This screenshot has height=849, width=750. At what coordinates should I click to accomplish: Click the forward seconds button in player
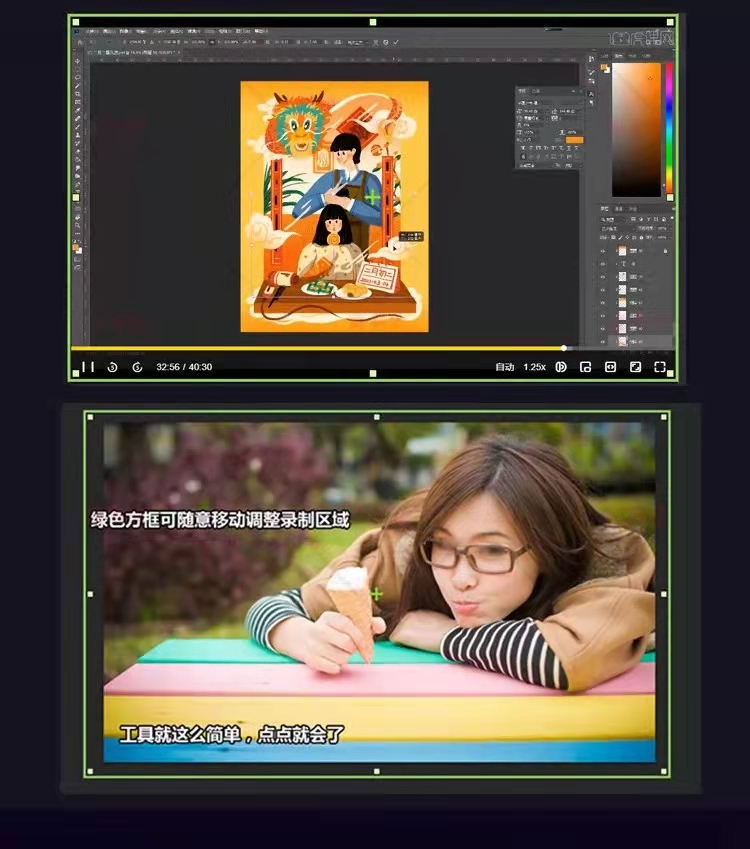(137, 367)
